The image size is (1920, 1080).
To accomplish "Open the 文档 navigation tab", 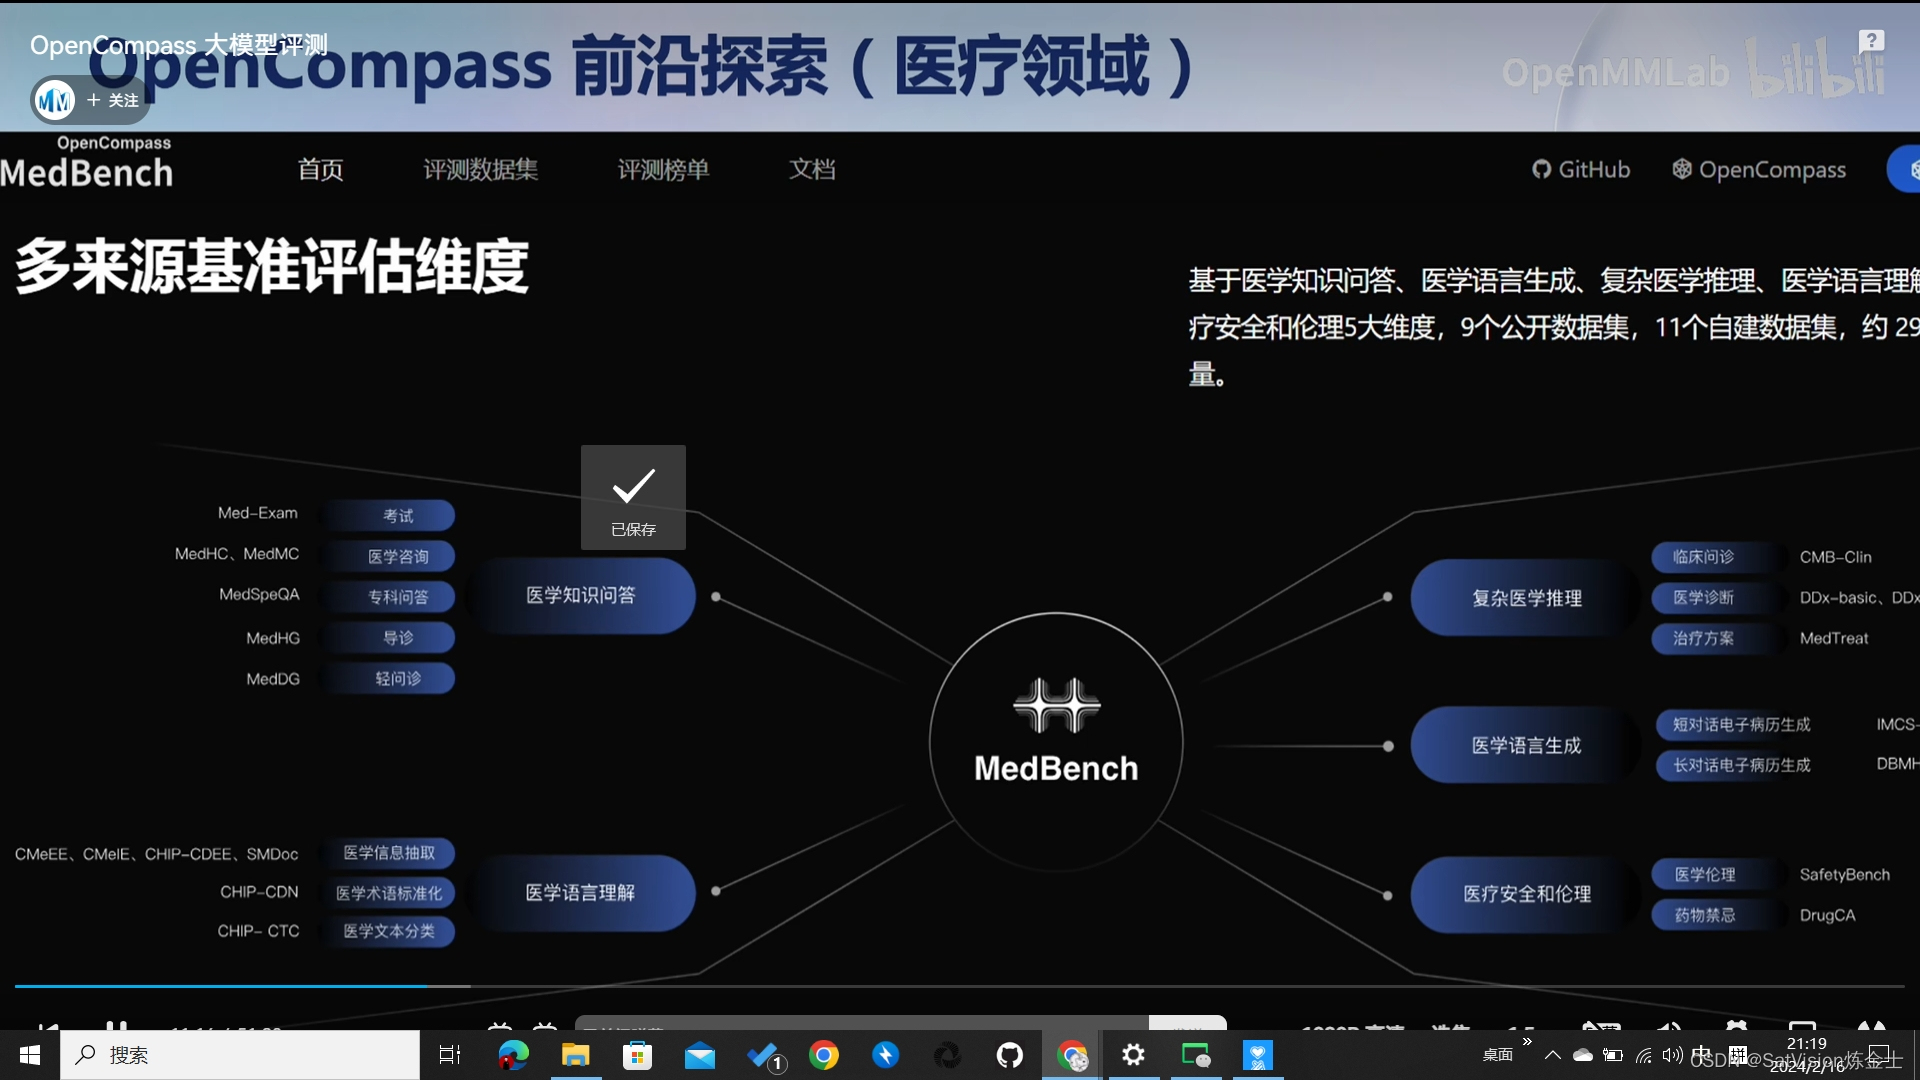I will 812,169.
